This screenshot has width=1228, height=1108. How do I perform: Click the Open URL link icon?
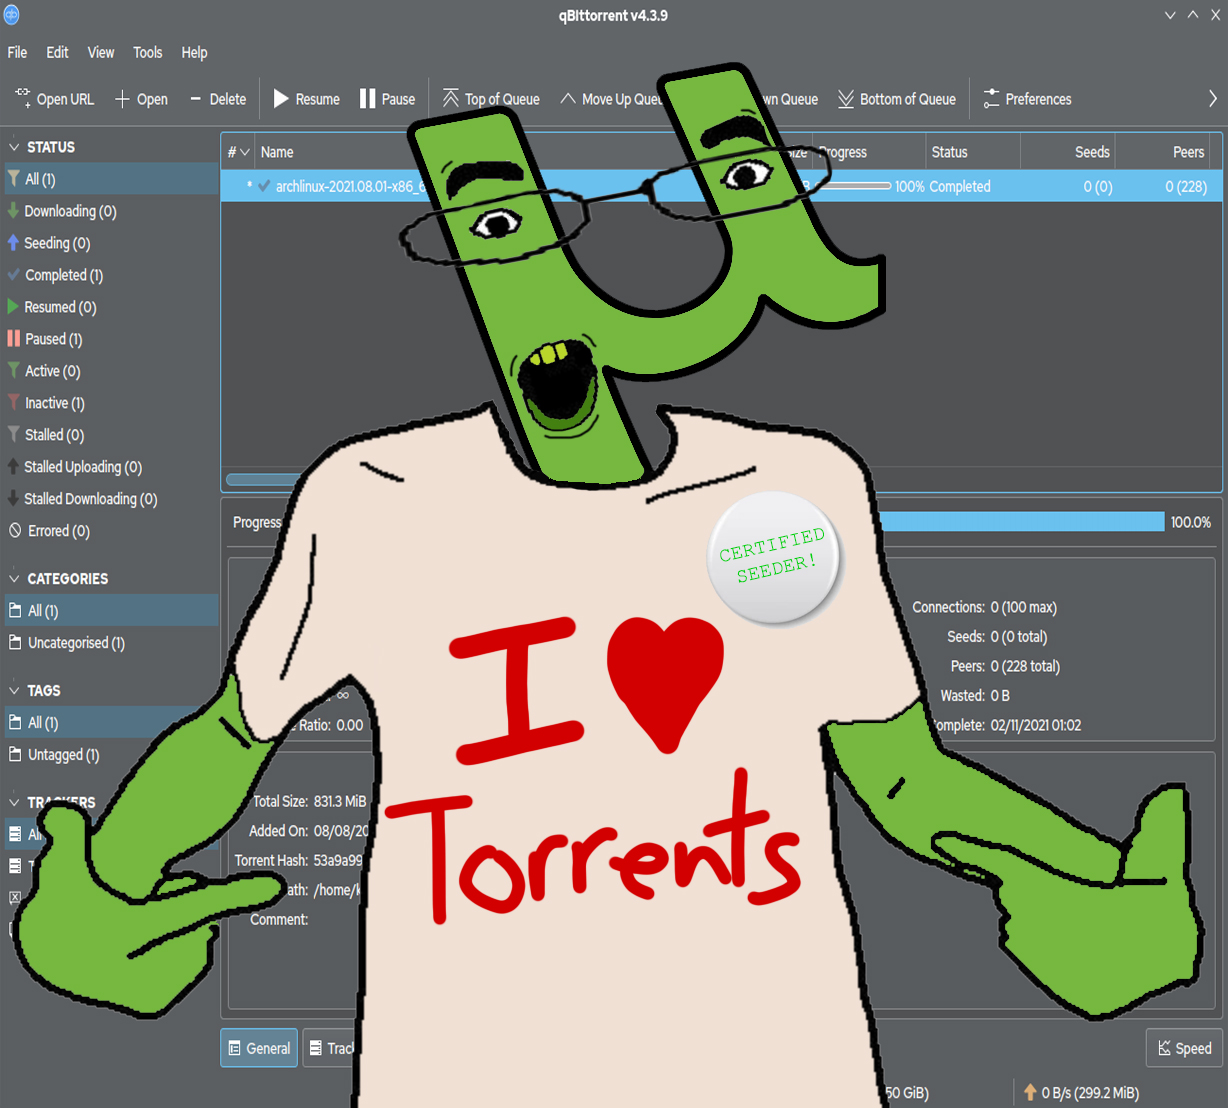(x=23, y=98)
